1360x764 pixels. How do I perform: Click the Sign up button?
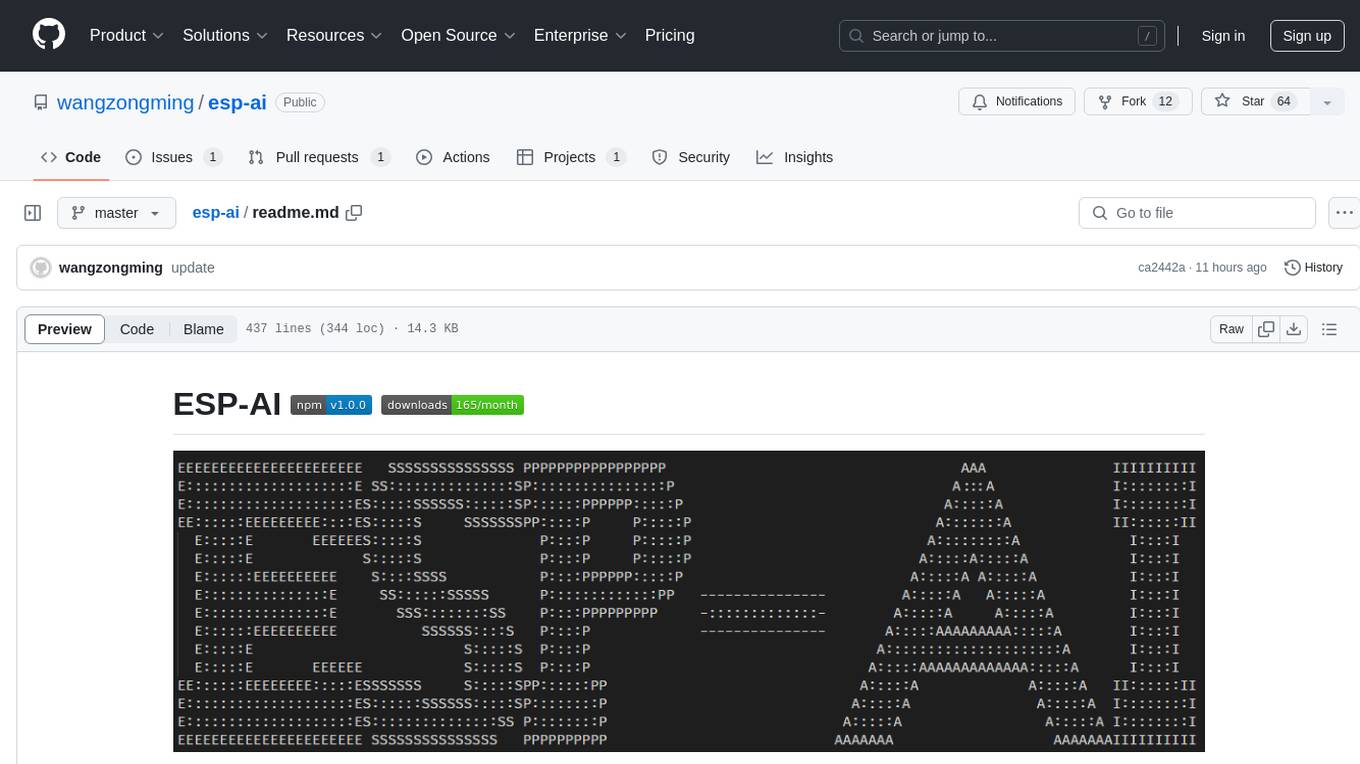[x=1307, y=36]
